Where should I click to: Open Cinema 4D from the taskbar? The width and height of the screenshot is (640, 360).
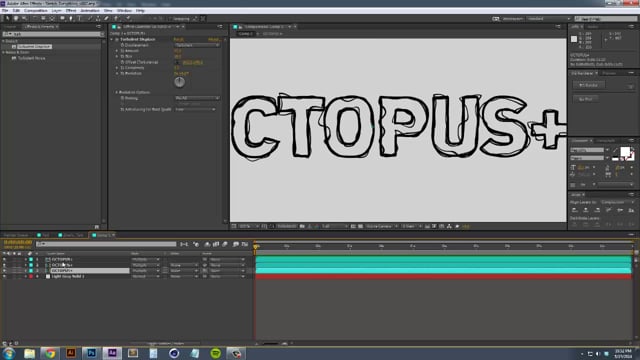point(174,353)
